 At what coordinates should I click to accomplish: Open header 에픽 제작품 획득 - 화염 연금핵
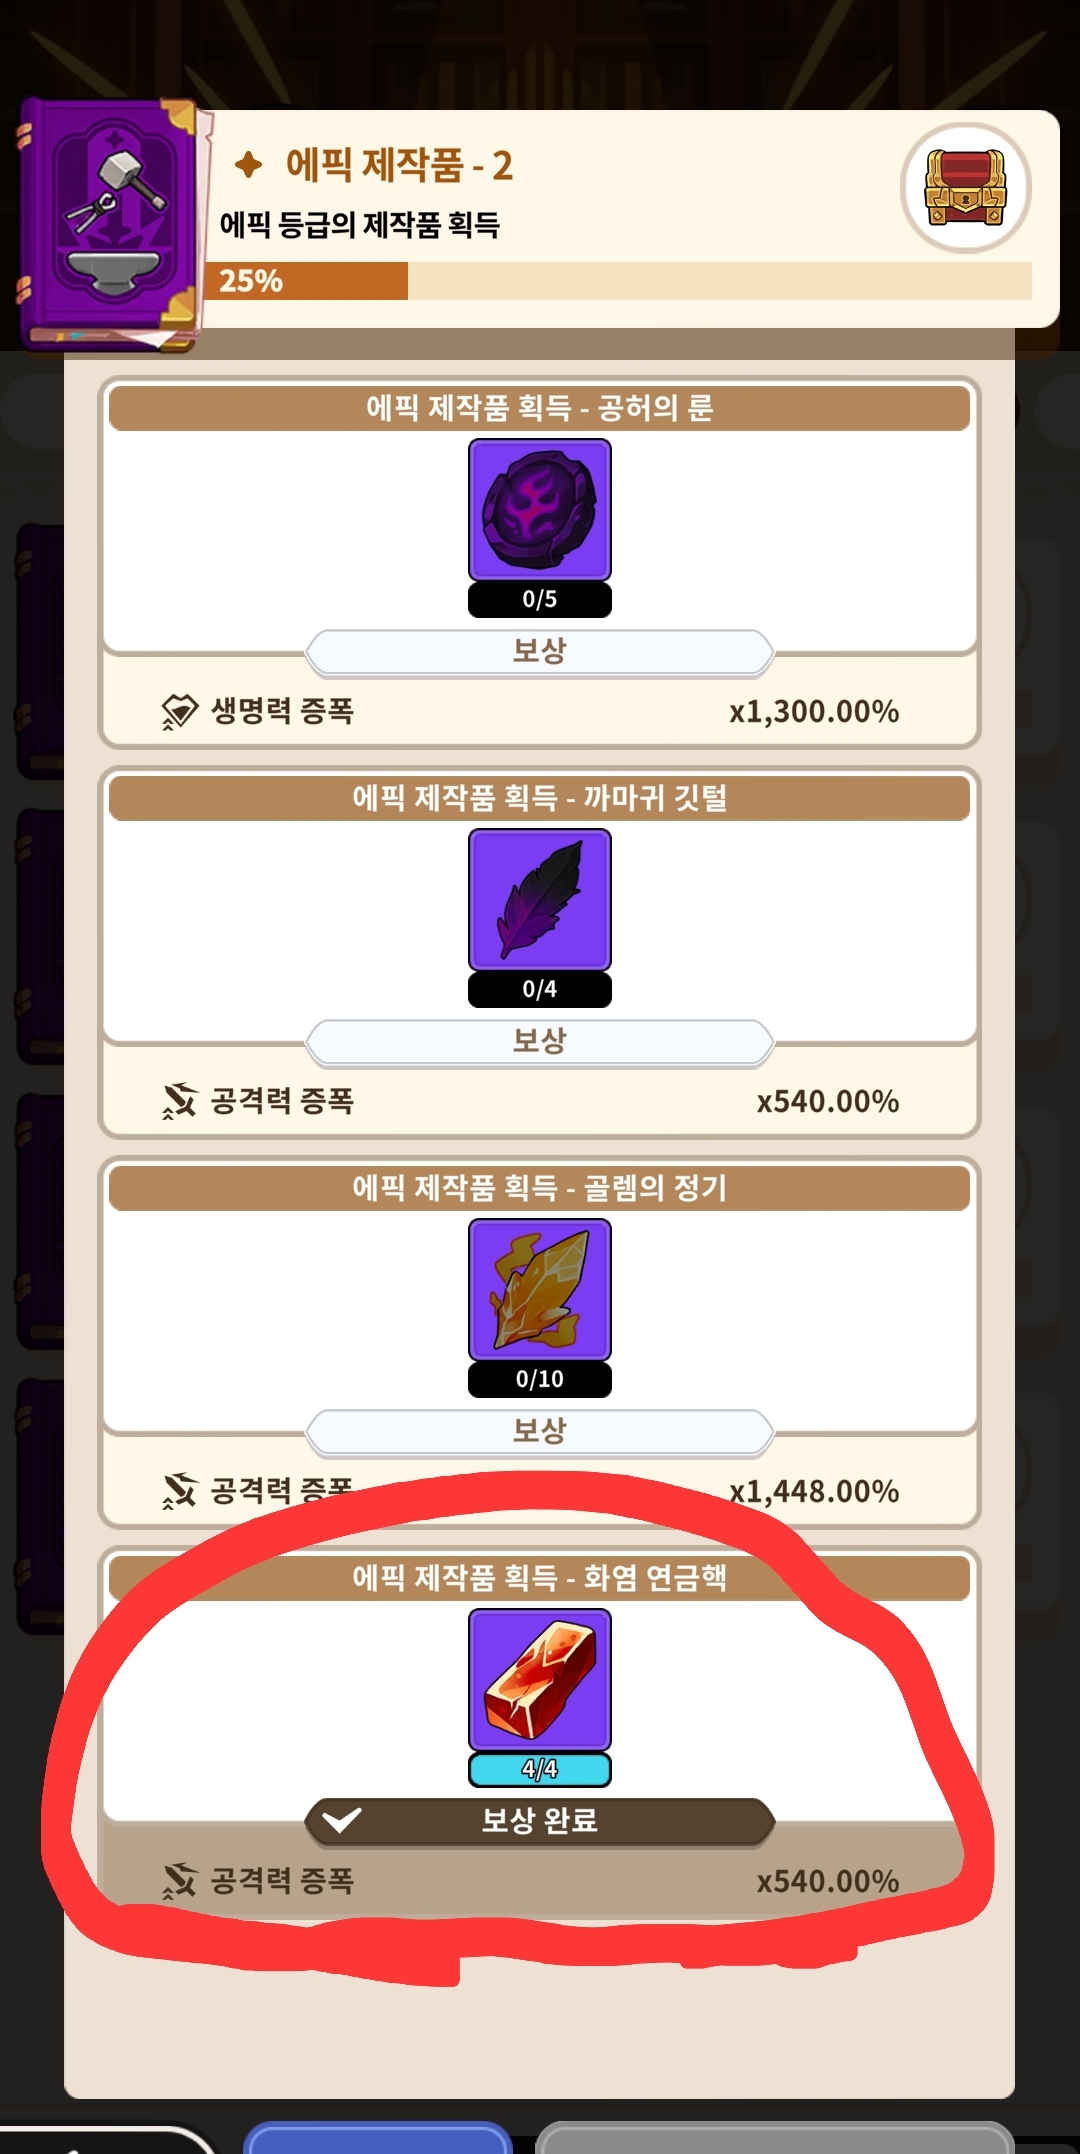(x=540, y=1578)
